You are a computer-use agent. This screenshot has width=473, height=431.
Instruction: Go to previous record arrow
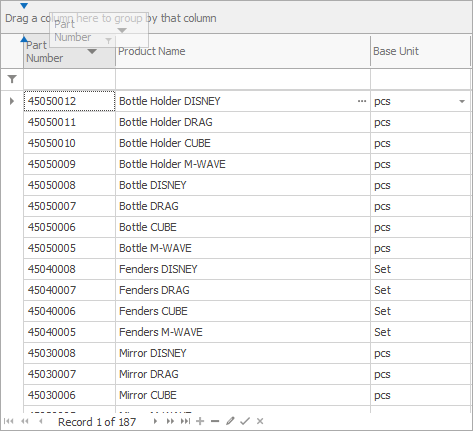pyautogui.click(x=41, y=421)
